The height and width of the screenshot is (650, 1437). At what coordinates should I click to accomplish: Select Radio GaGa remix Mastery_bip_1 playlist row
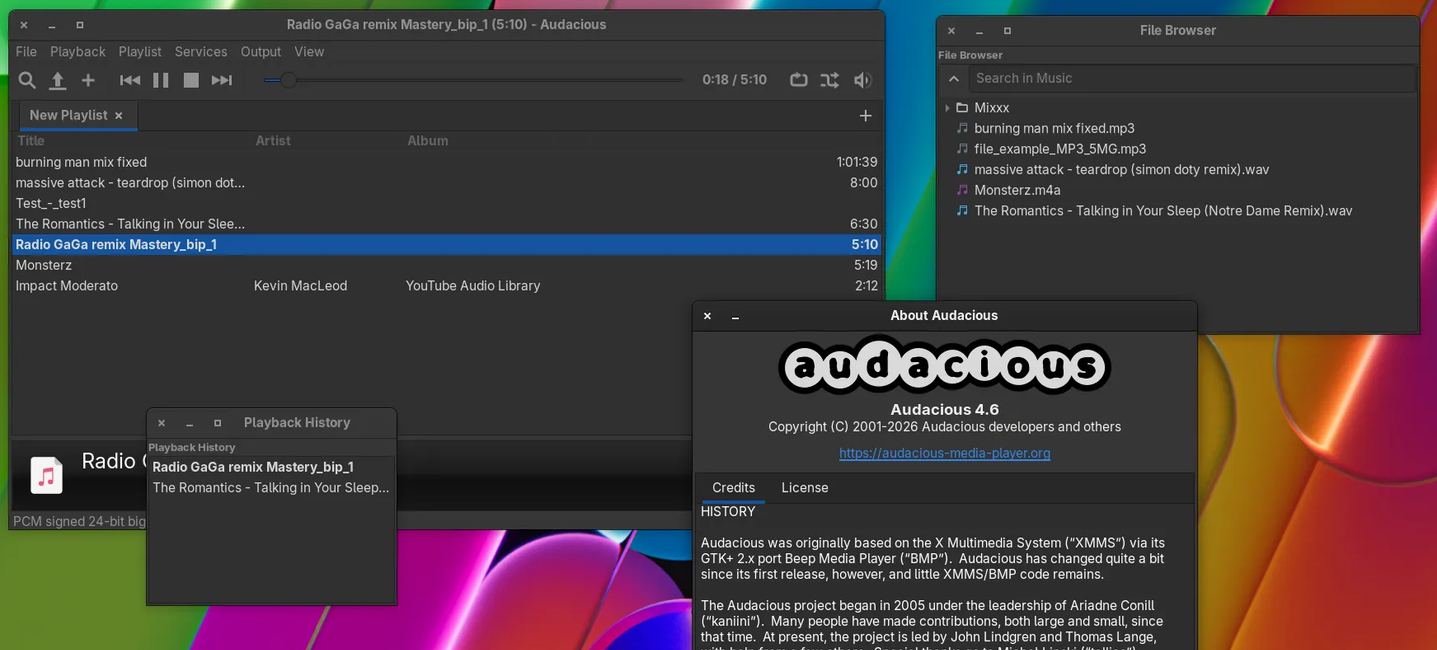click(446, 244)
